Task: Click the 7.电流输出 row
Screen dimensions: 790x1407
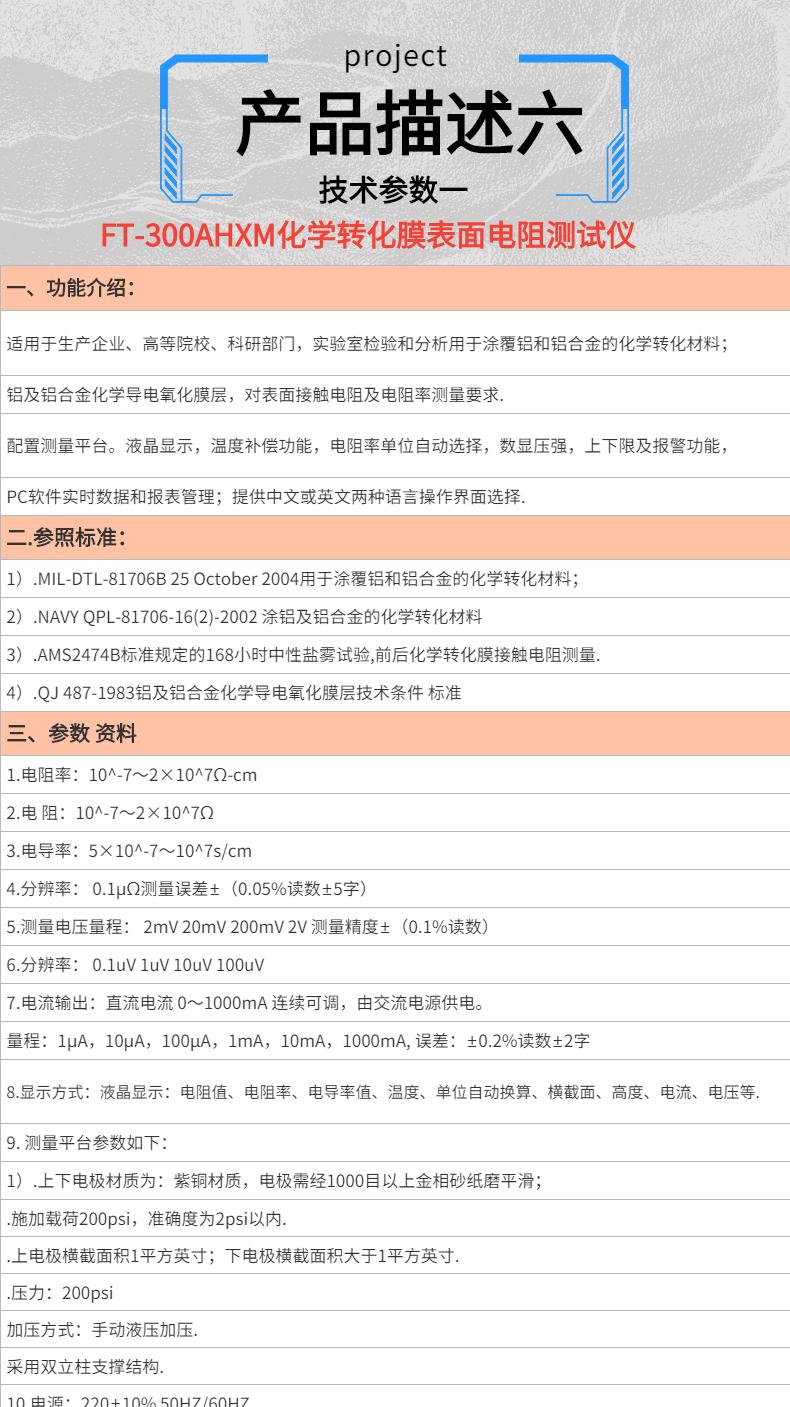Action: pos(395,1002)
